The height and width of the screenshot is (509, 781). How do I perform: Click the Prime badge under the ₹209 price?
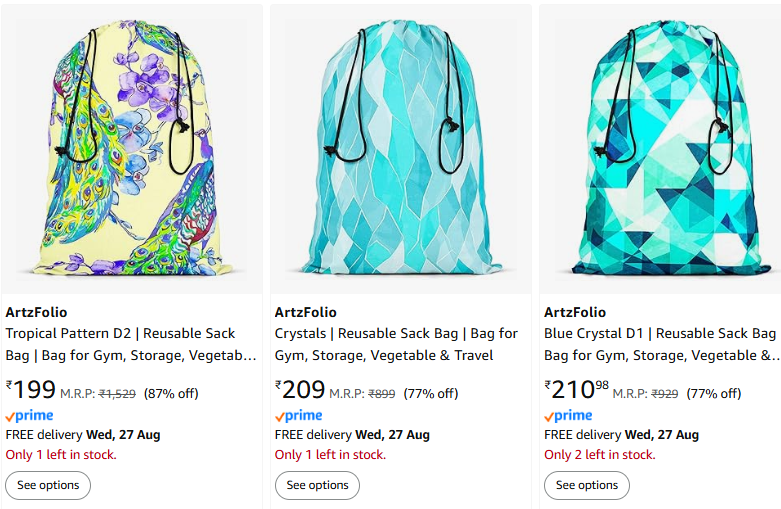(299, 415)
